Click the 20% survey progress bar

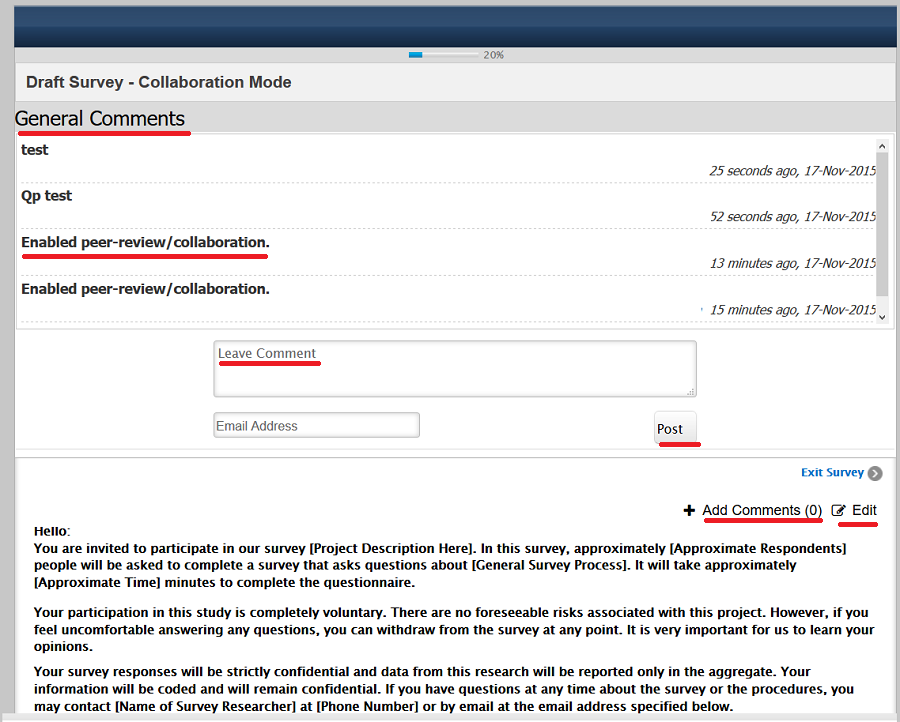443,55
